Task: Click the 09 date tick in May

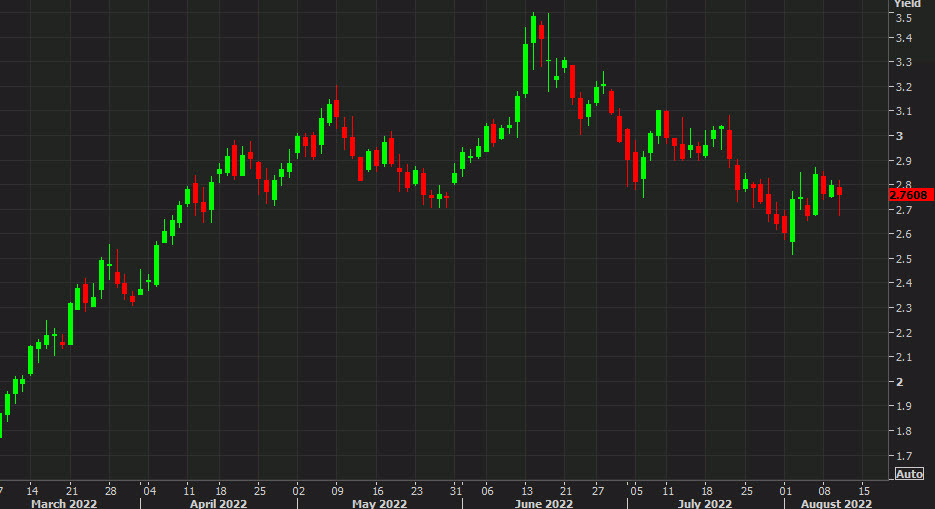Action: [x=338, y=491]
